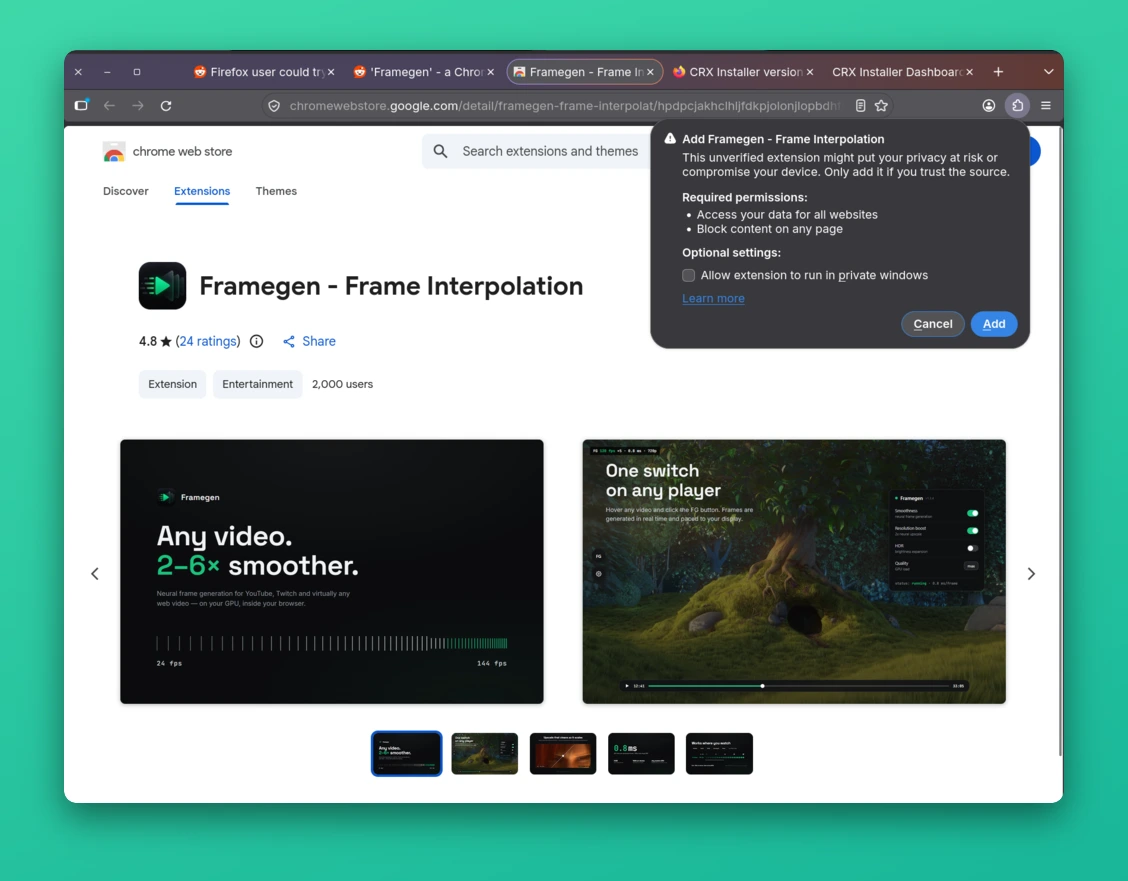Click the Chrome Web Store logo
The image size is (1128, 881).
(114, 152)
